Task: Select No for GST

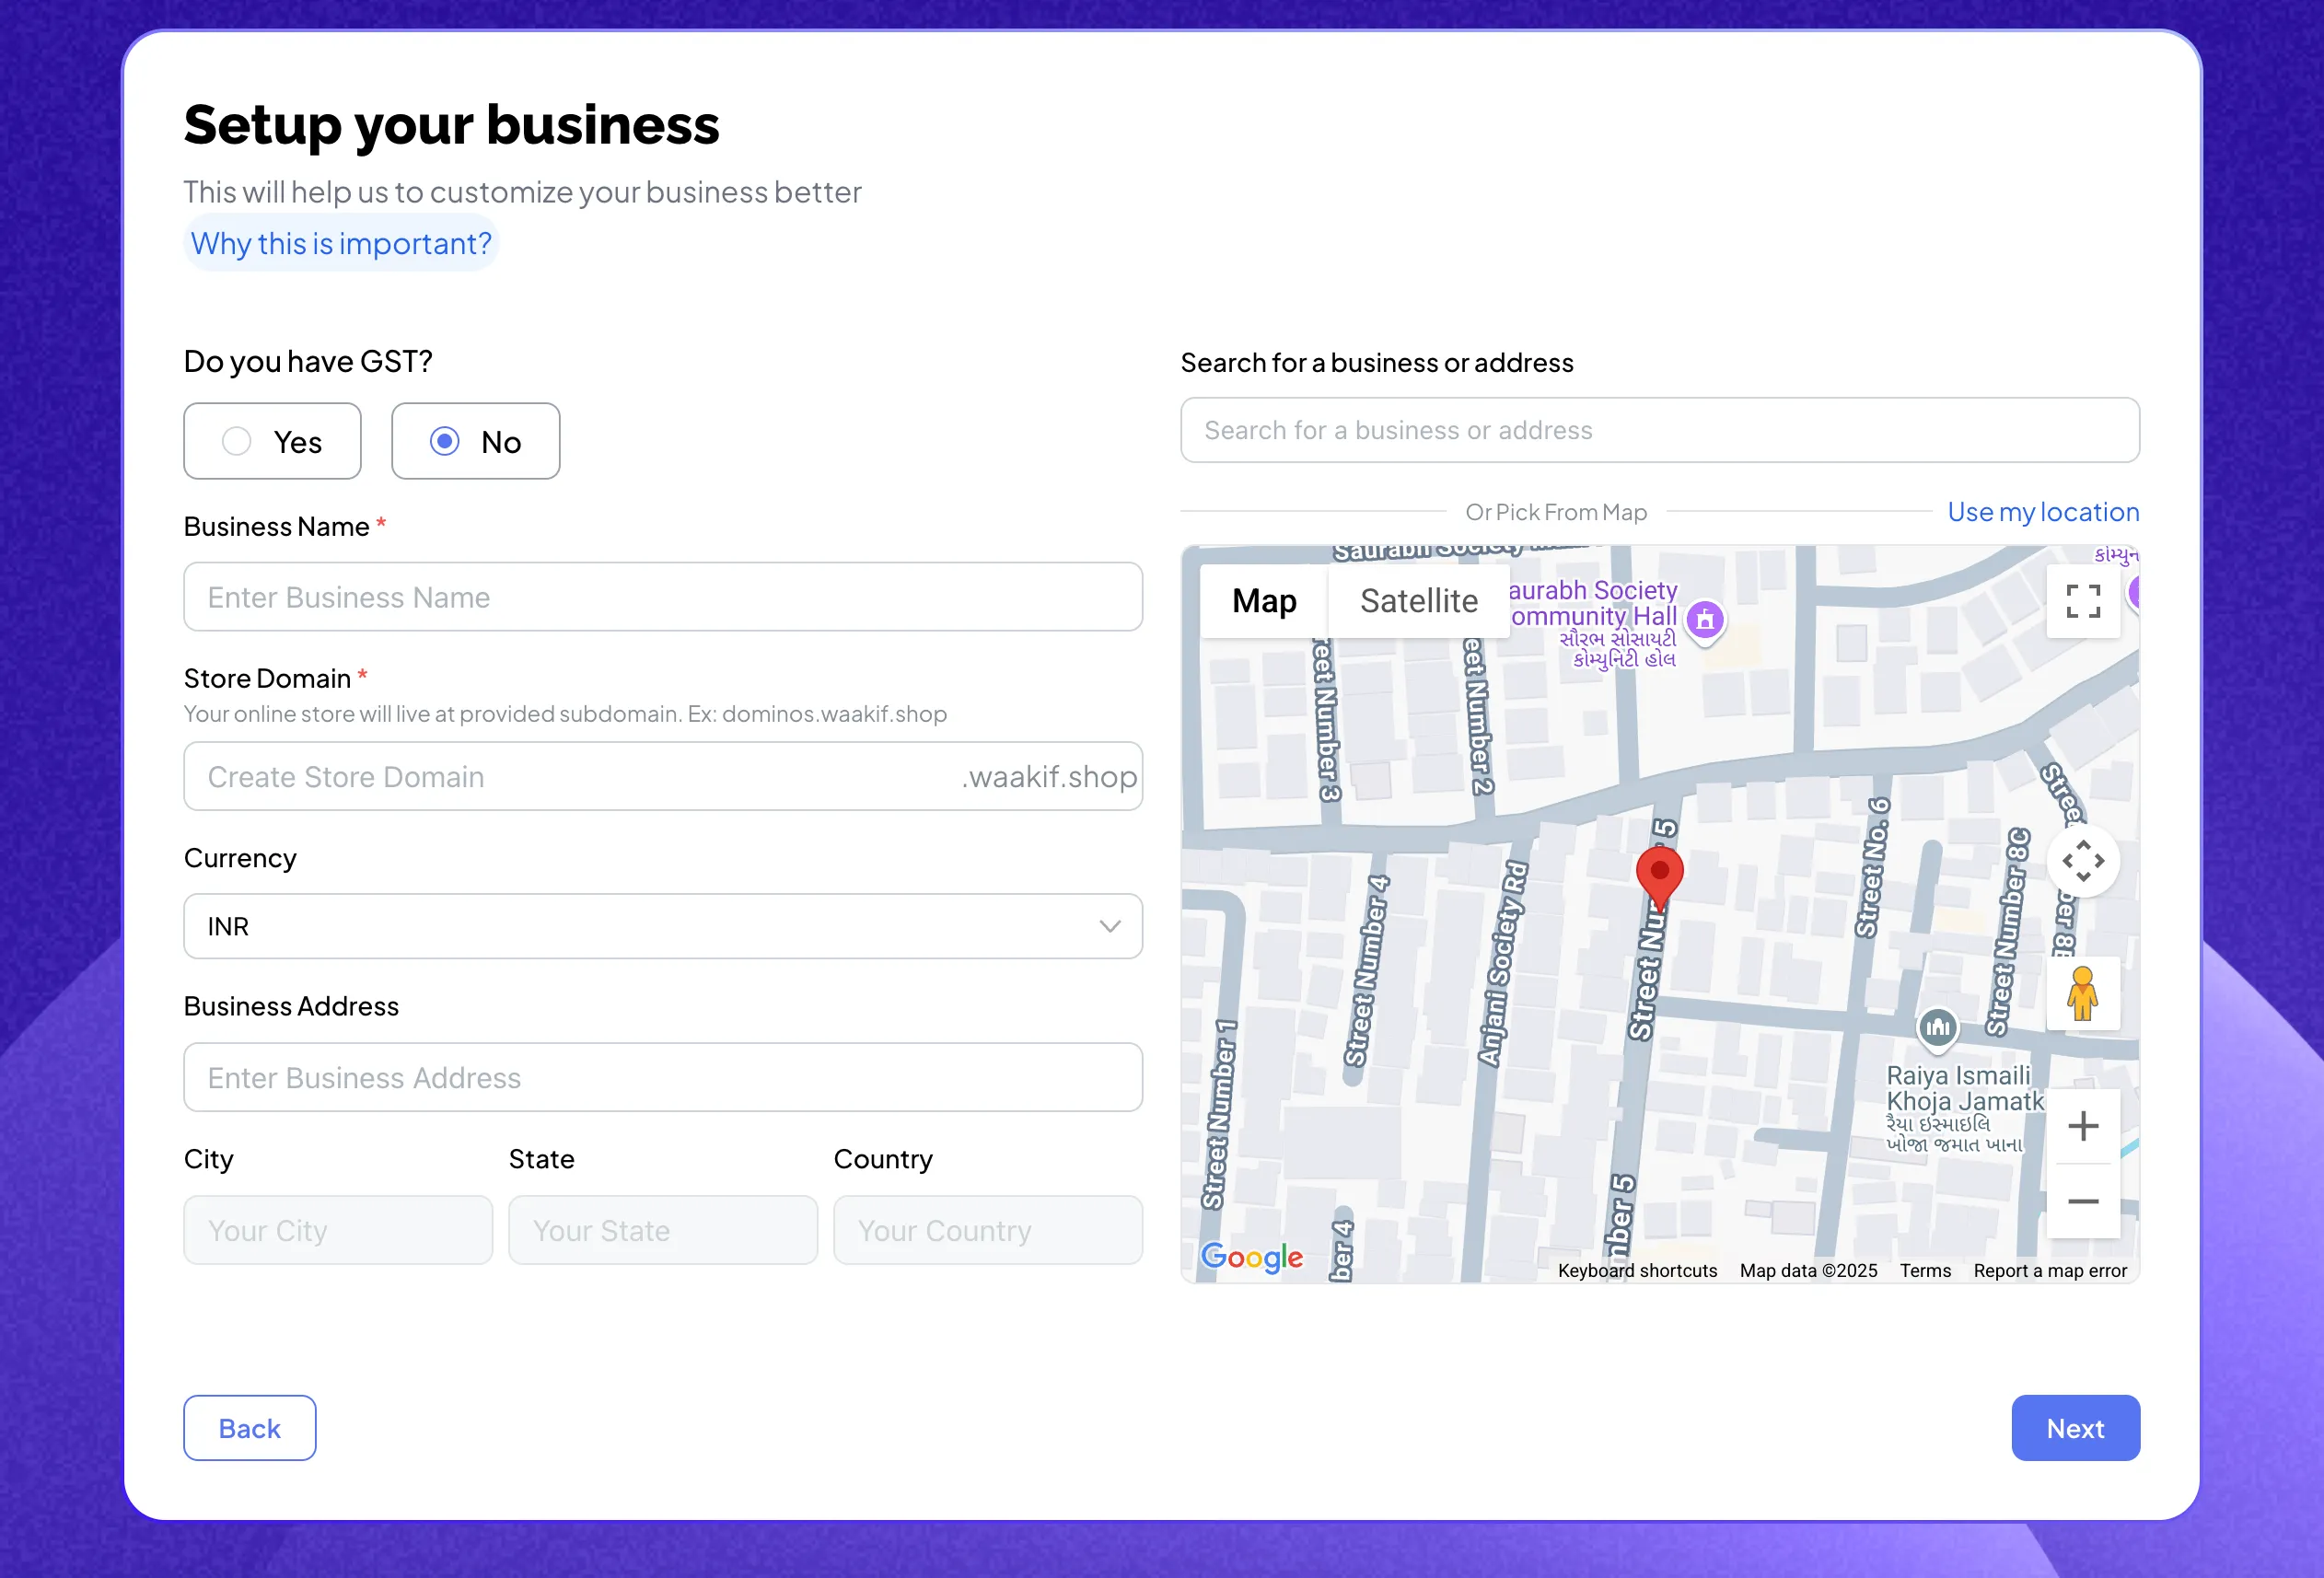Action: click(x=475, y=441)
